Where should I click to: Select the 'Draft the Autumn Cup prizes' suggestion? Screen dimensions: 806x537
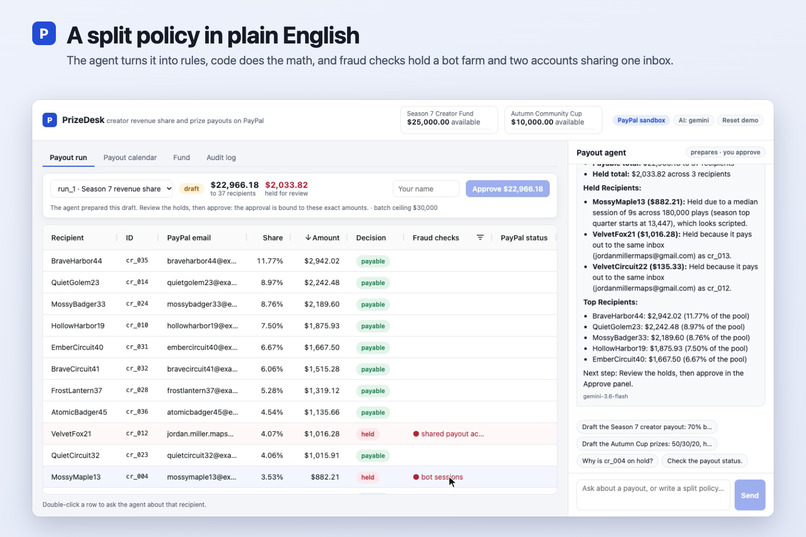pos(647,443)
